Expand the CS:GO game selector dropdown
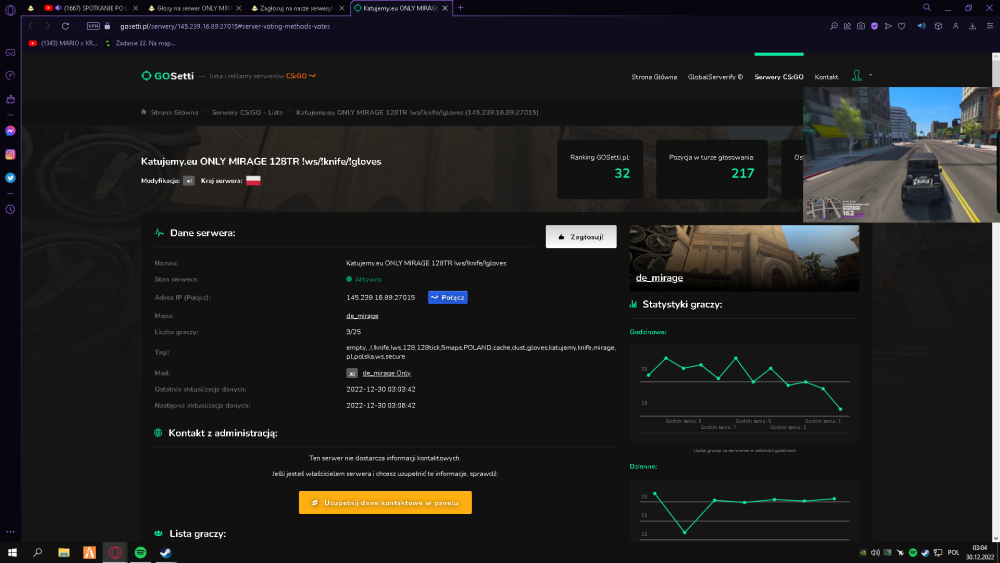This screenshot has width=1000, height=563. pyautogui.click(x=300, y=76)
